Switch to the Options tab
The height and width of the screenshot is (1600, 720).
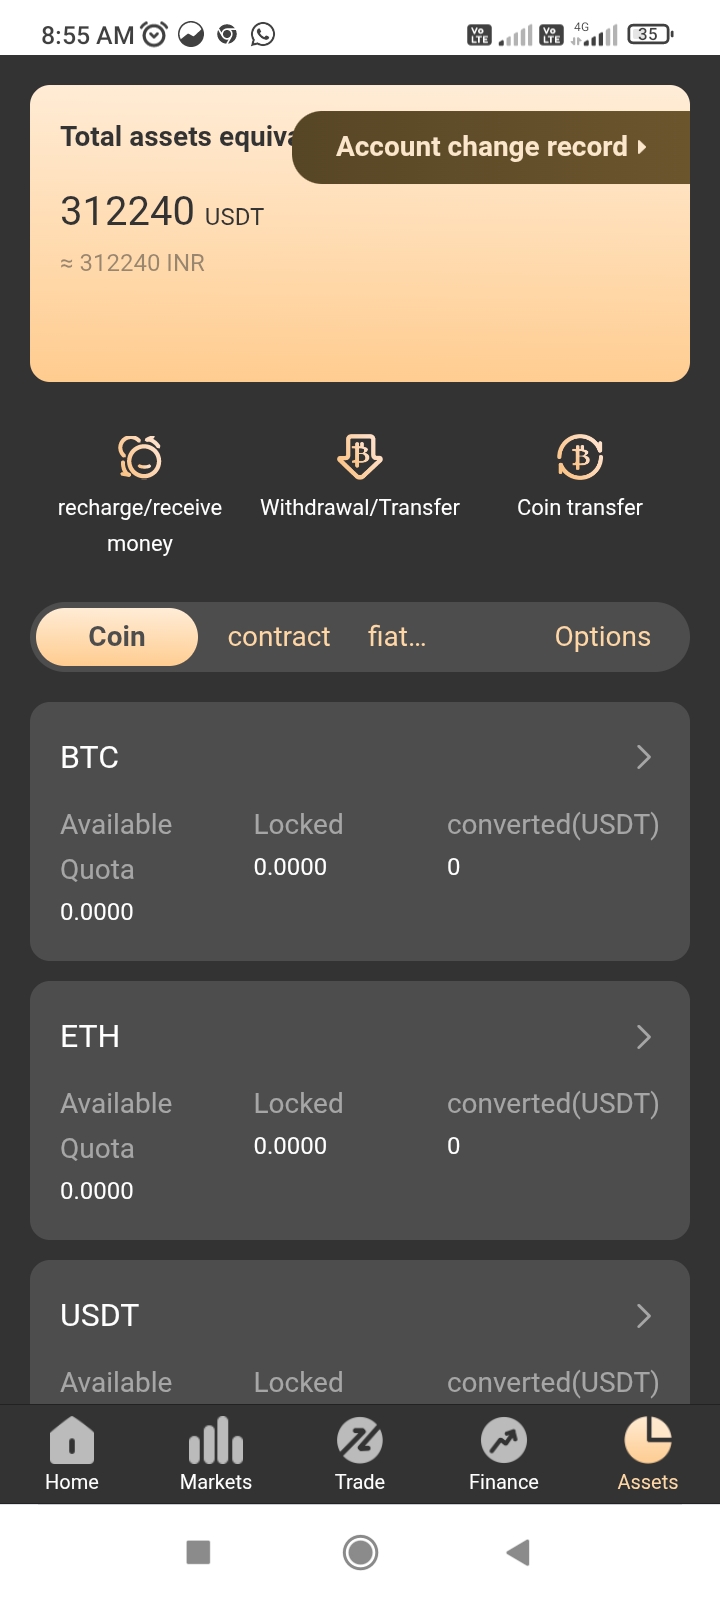pos(603,637)
